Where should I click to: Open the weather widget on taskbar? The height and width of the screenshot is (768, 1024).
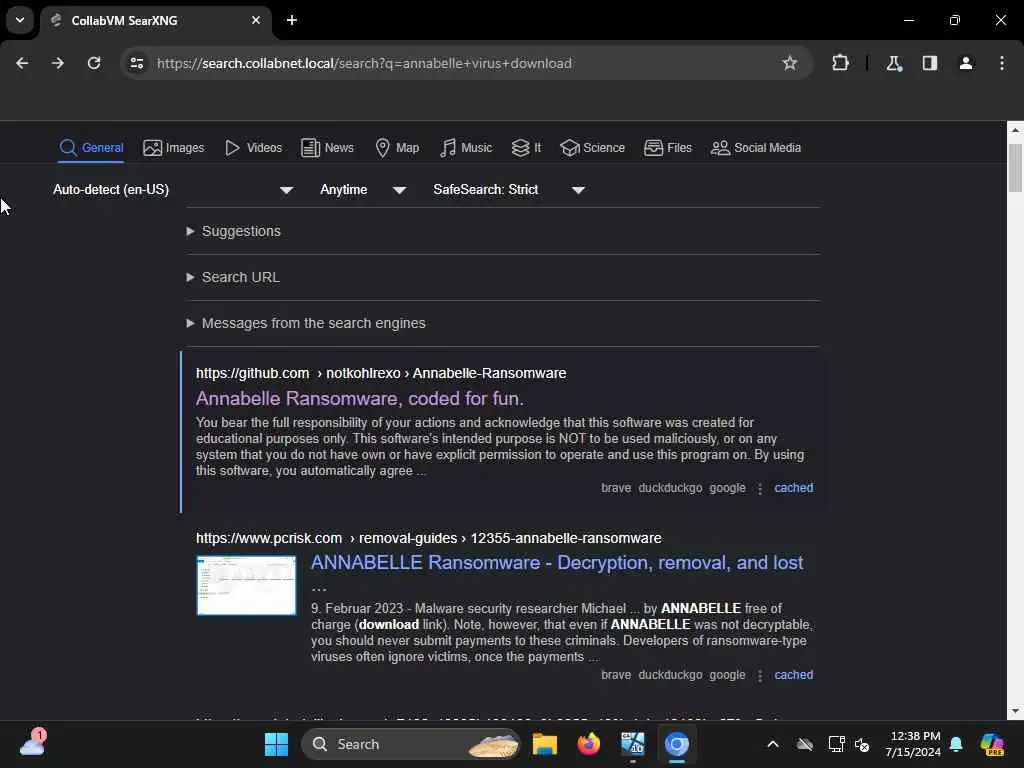click(x=33, y=743)
